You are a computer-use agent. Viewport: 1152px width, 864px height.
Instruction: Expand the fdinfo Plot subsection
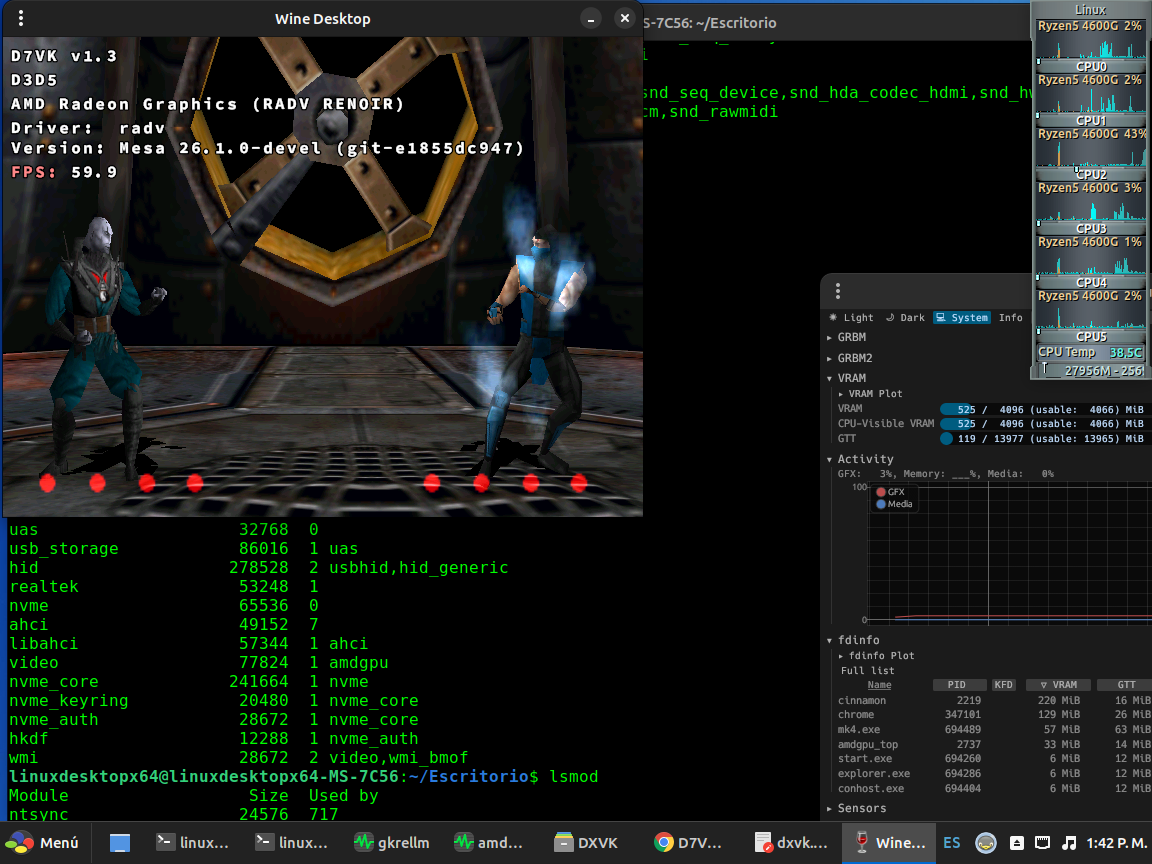876,655
